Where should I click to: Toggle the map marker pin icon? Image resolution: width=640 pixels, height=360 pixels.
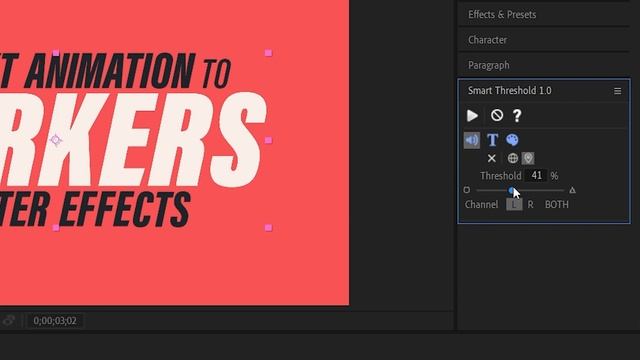[x=528, y=158]
